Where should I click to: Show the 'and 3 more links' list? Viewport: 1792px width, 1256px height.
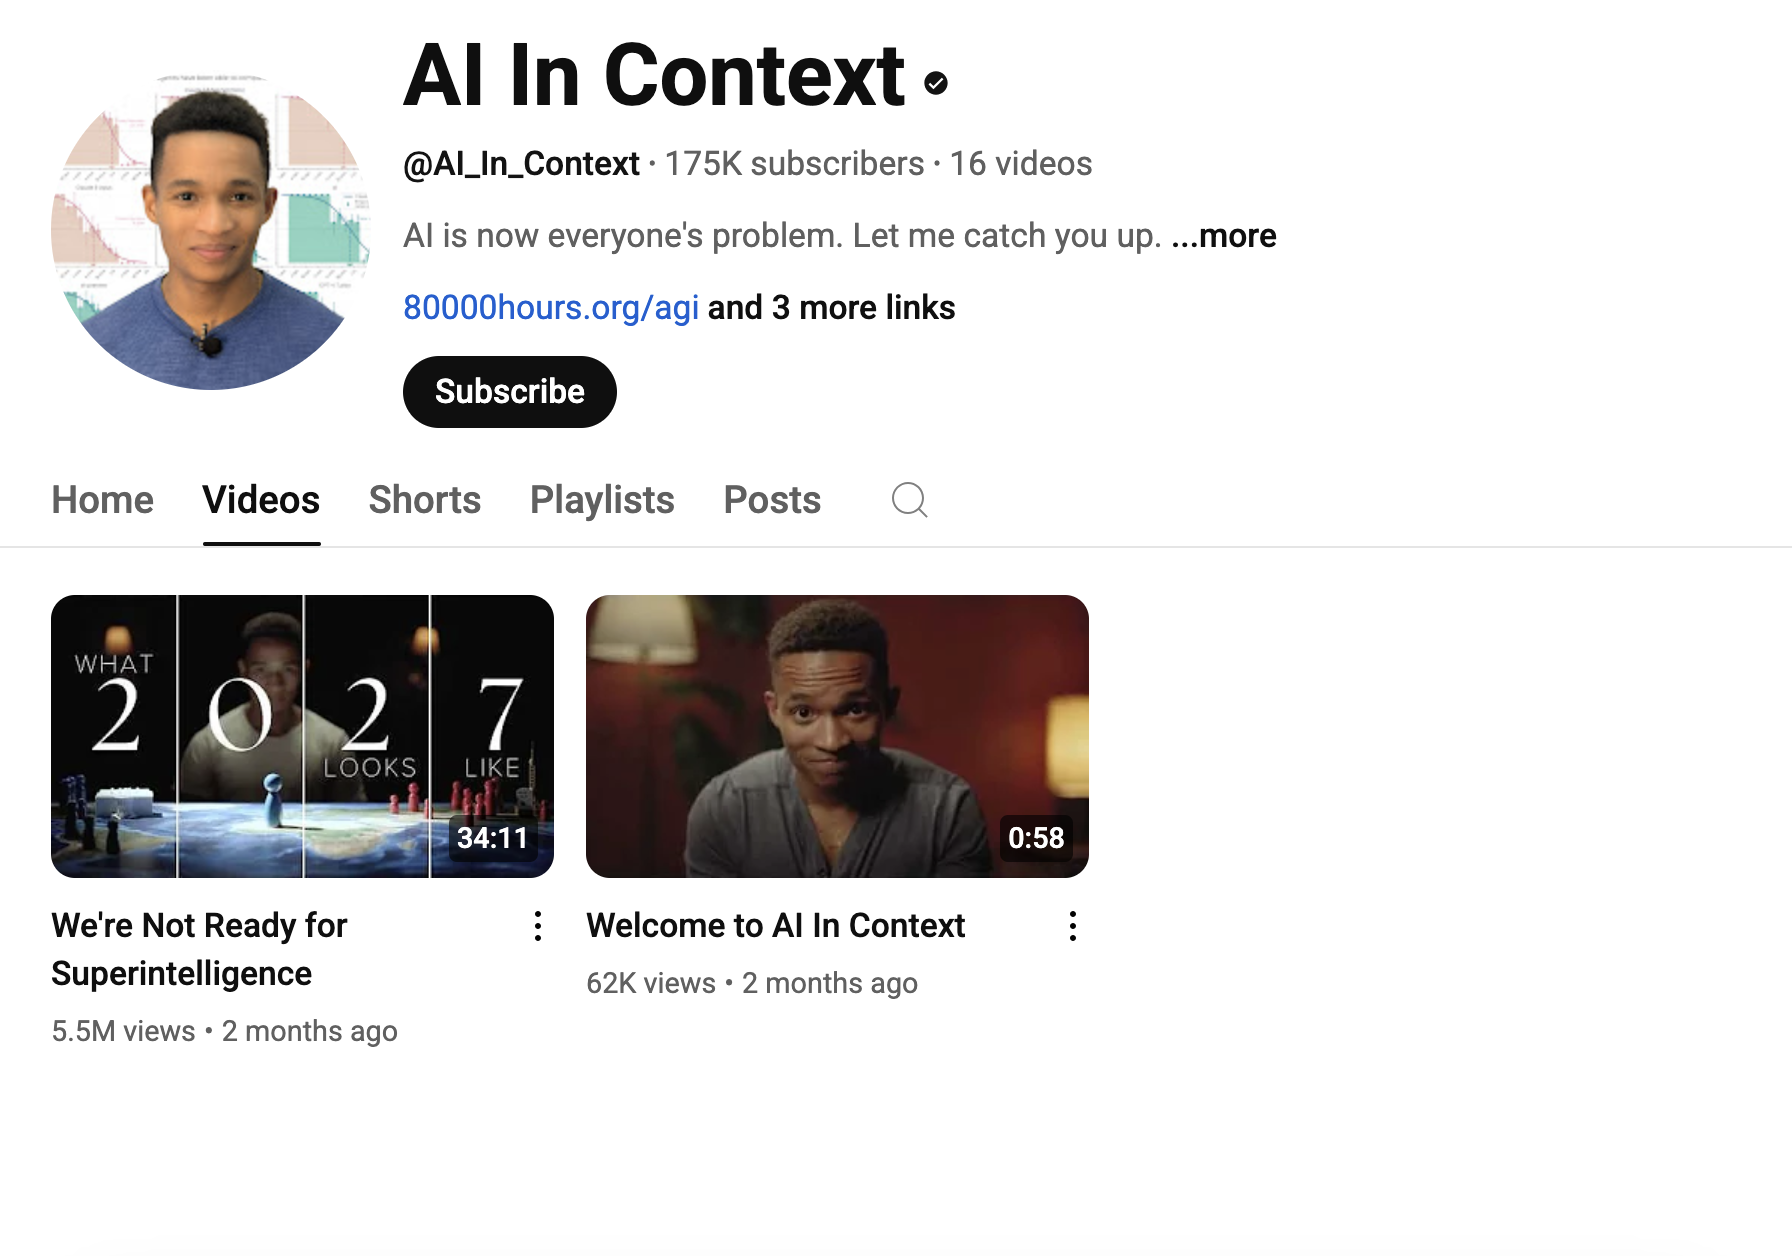[x=831, y=308]
